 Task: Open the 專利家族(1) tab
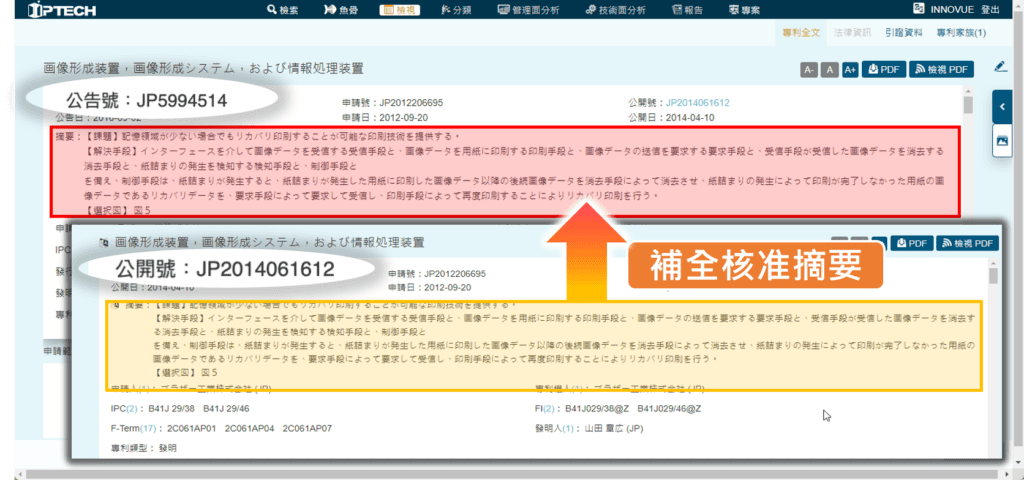(x=961, y=33)
